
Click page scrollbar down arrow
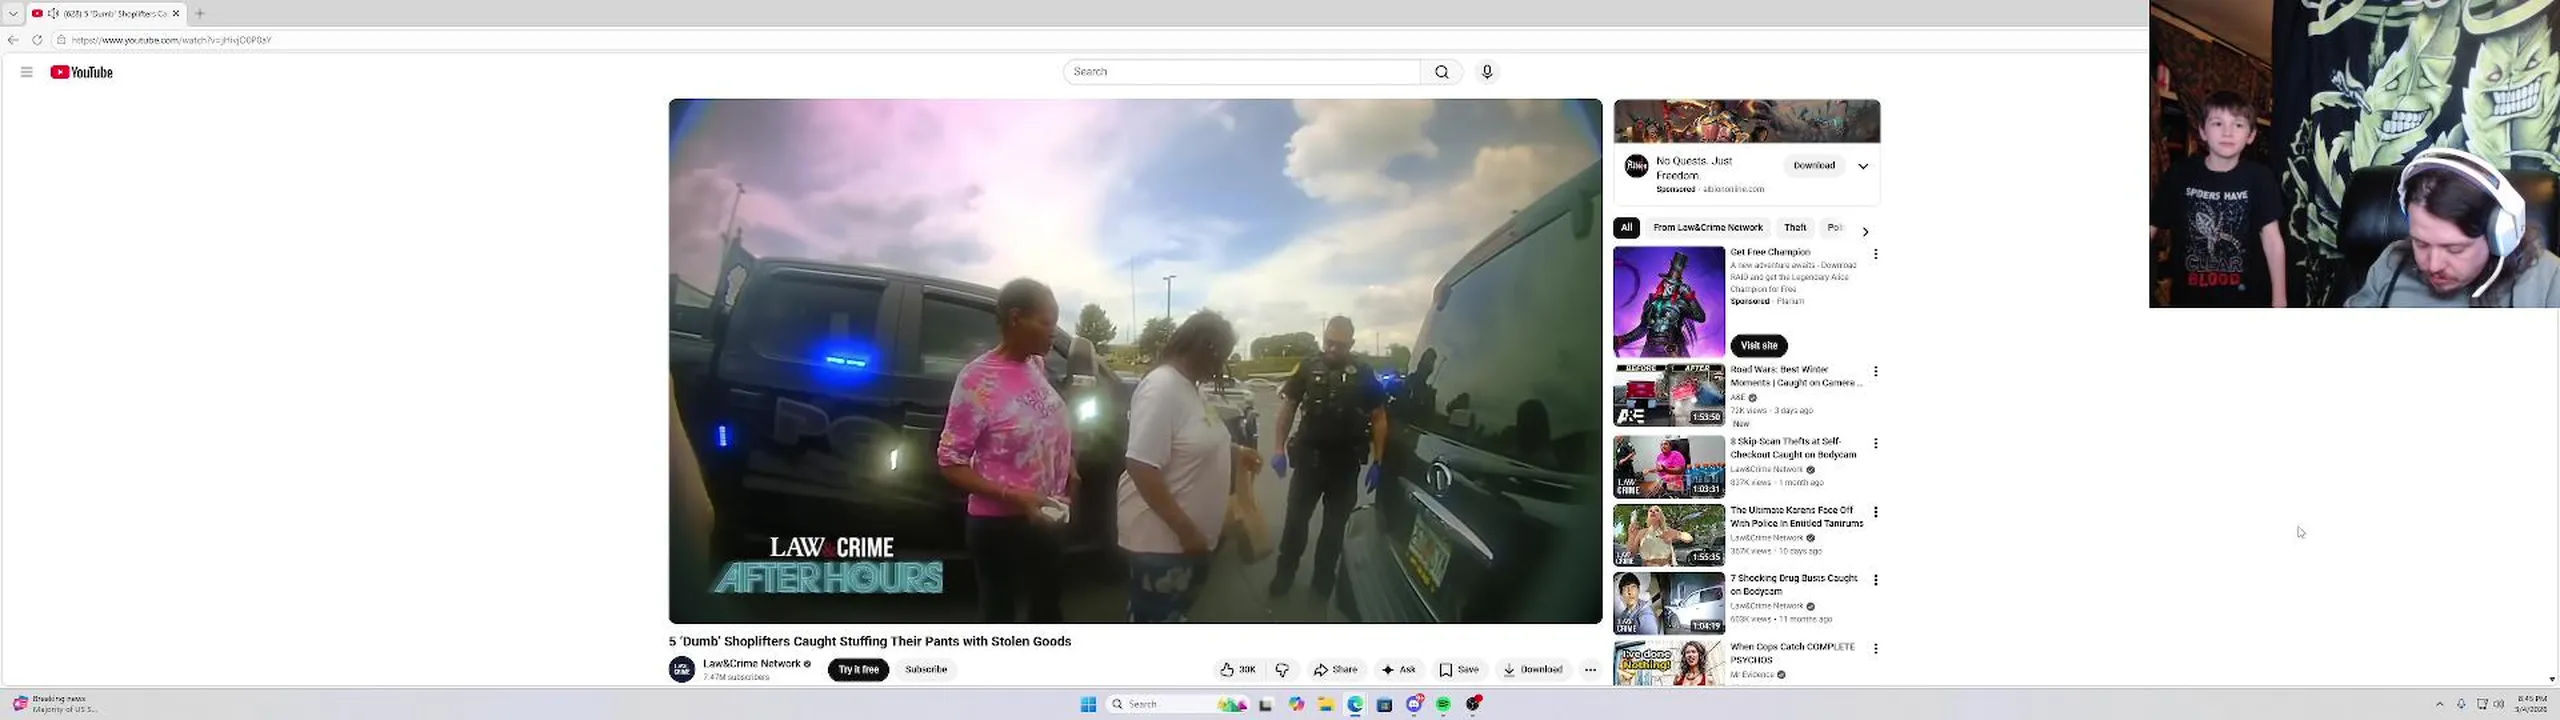click(2552, 679)
